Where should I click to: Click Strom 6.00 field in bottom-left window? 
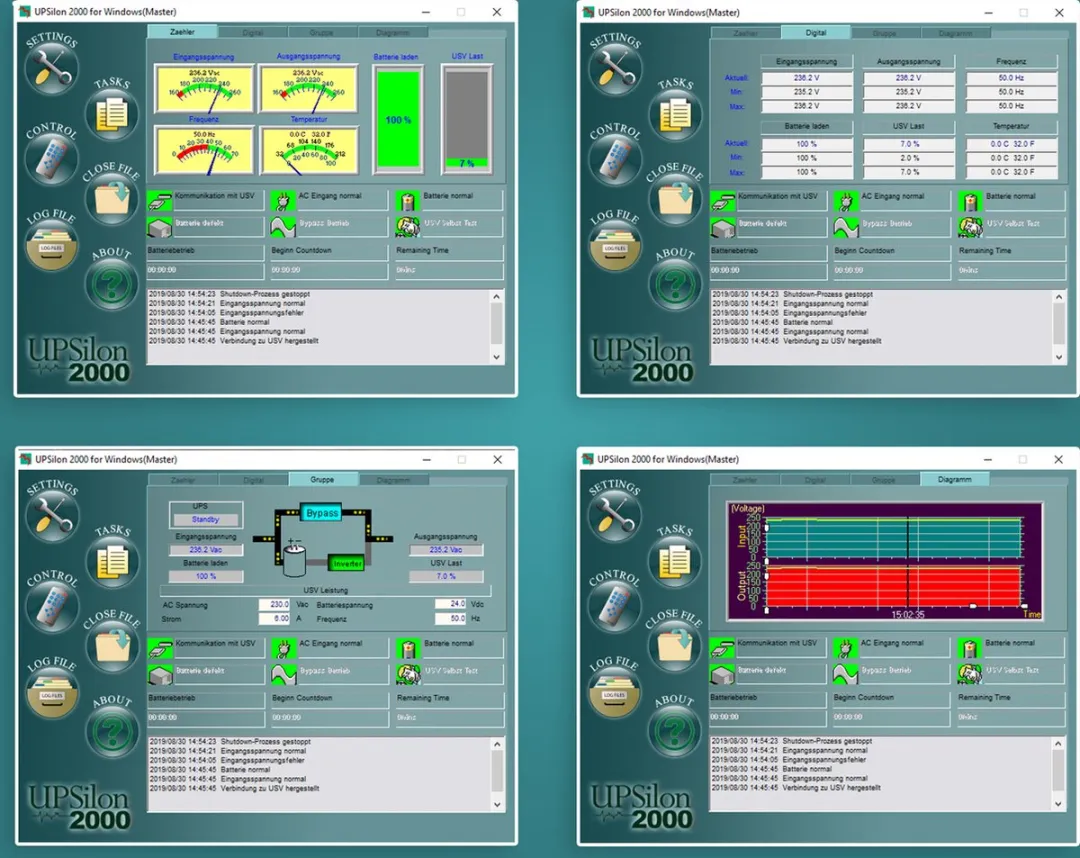pyautogui.click(x=274, y=618)
